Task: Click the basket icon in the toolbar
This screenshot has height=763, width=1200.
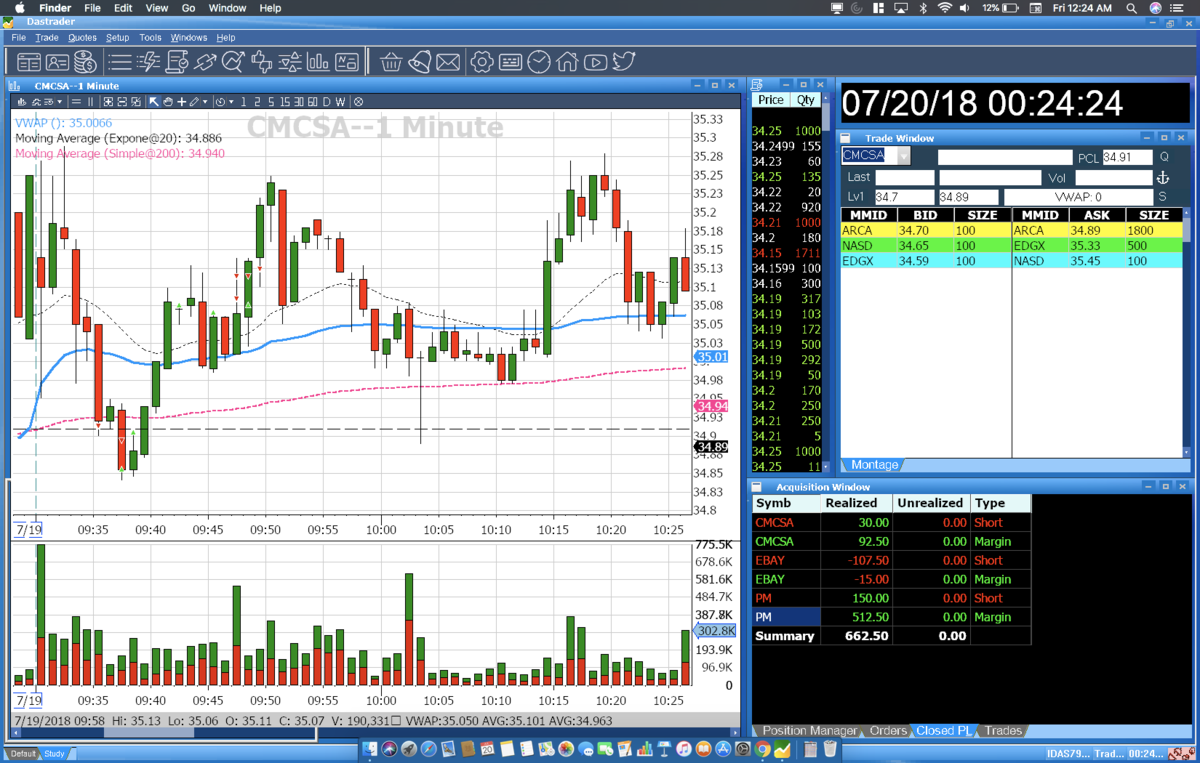Action: pos(391,62)
